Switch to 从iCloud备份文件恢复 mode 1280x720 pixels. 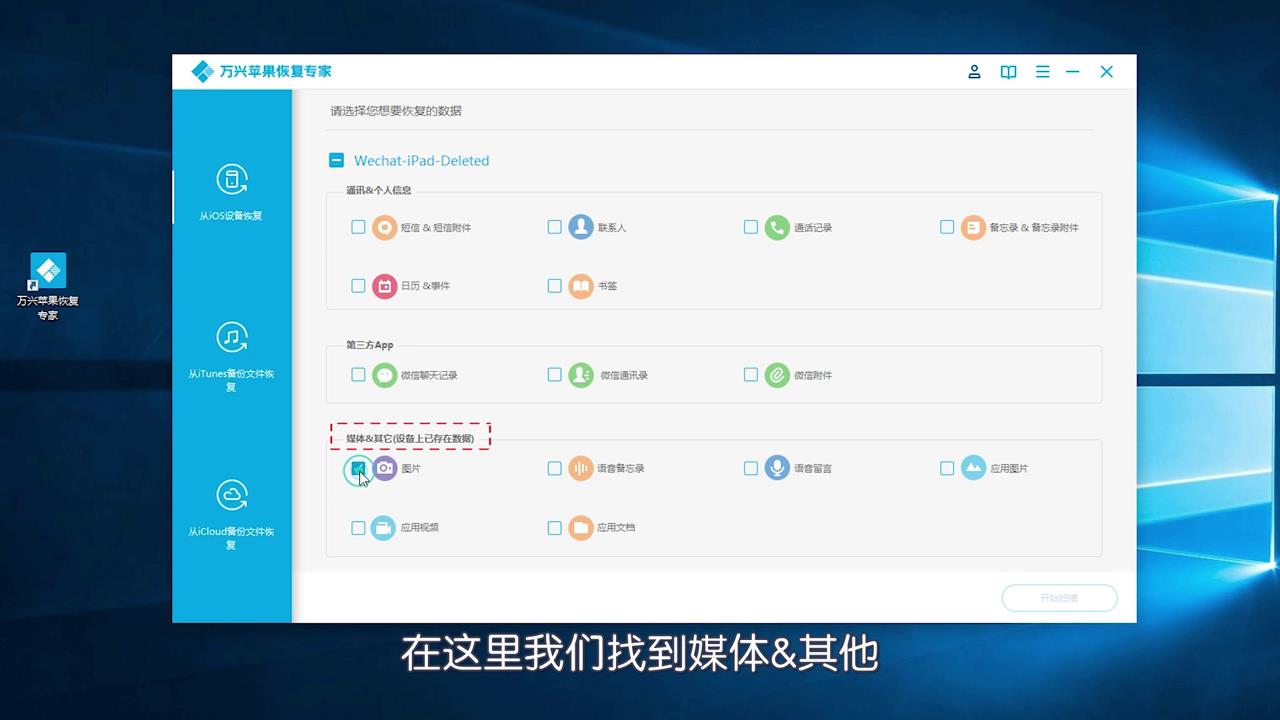click(232, 512)
